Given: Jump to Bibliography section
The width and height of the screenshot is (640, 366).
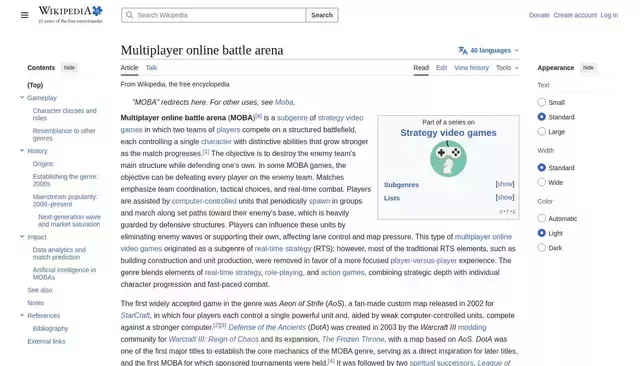Looking at the screenshot, I should click(x=50, y=328).
